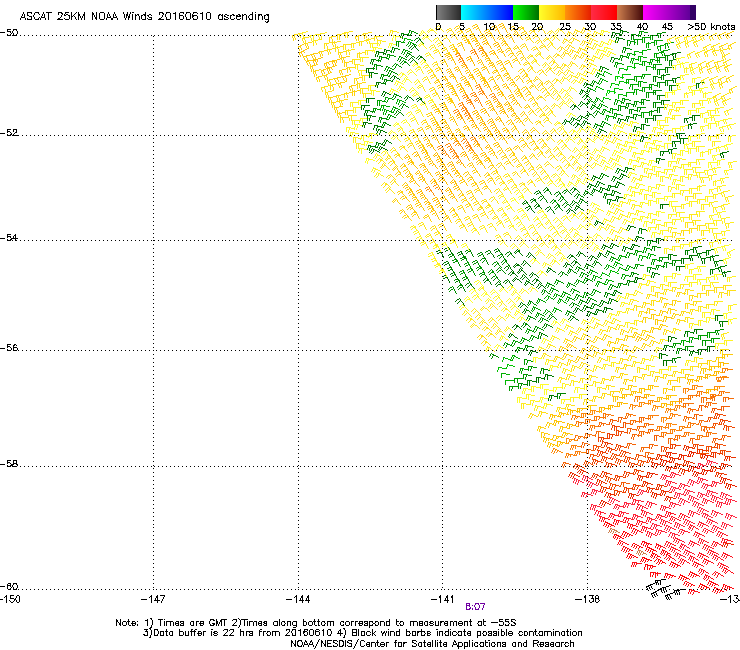Click the '>50 knots' legend label

point(711,27)
